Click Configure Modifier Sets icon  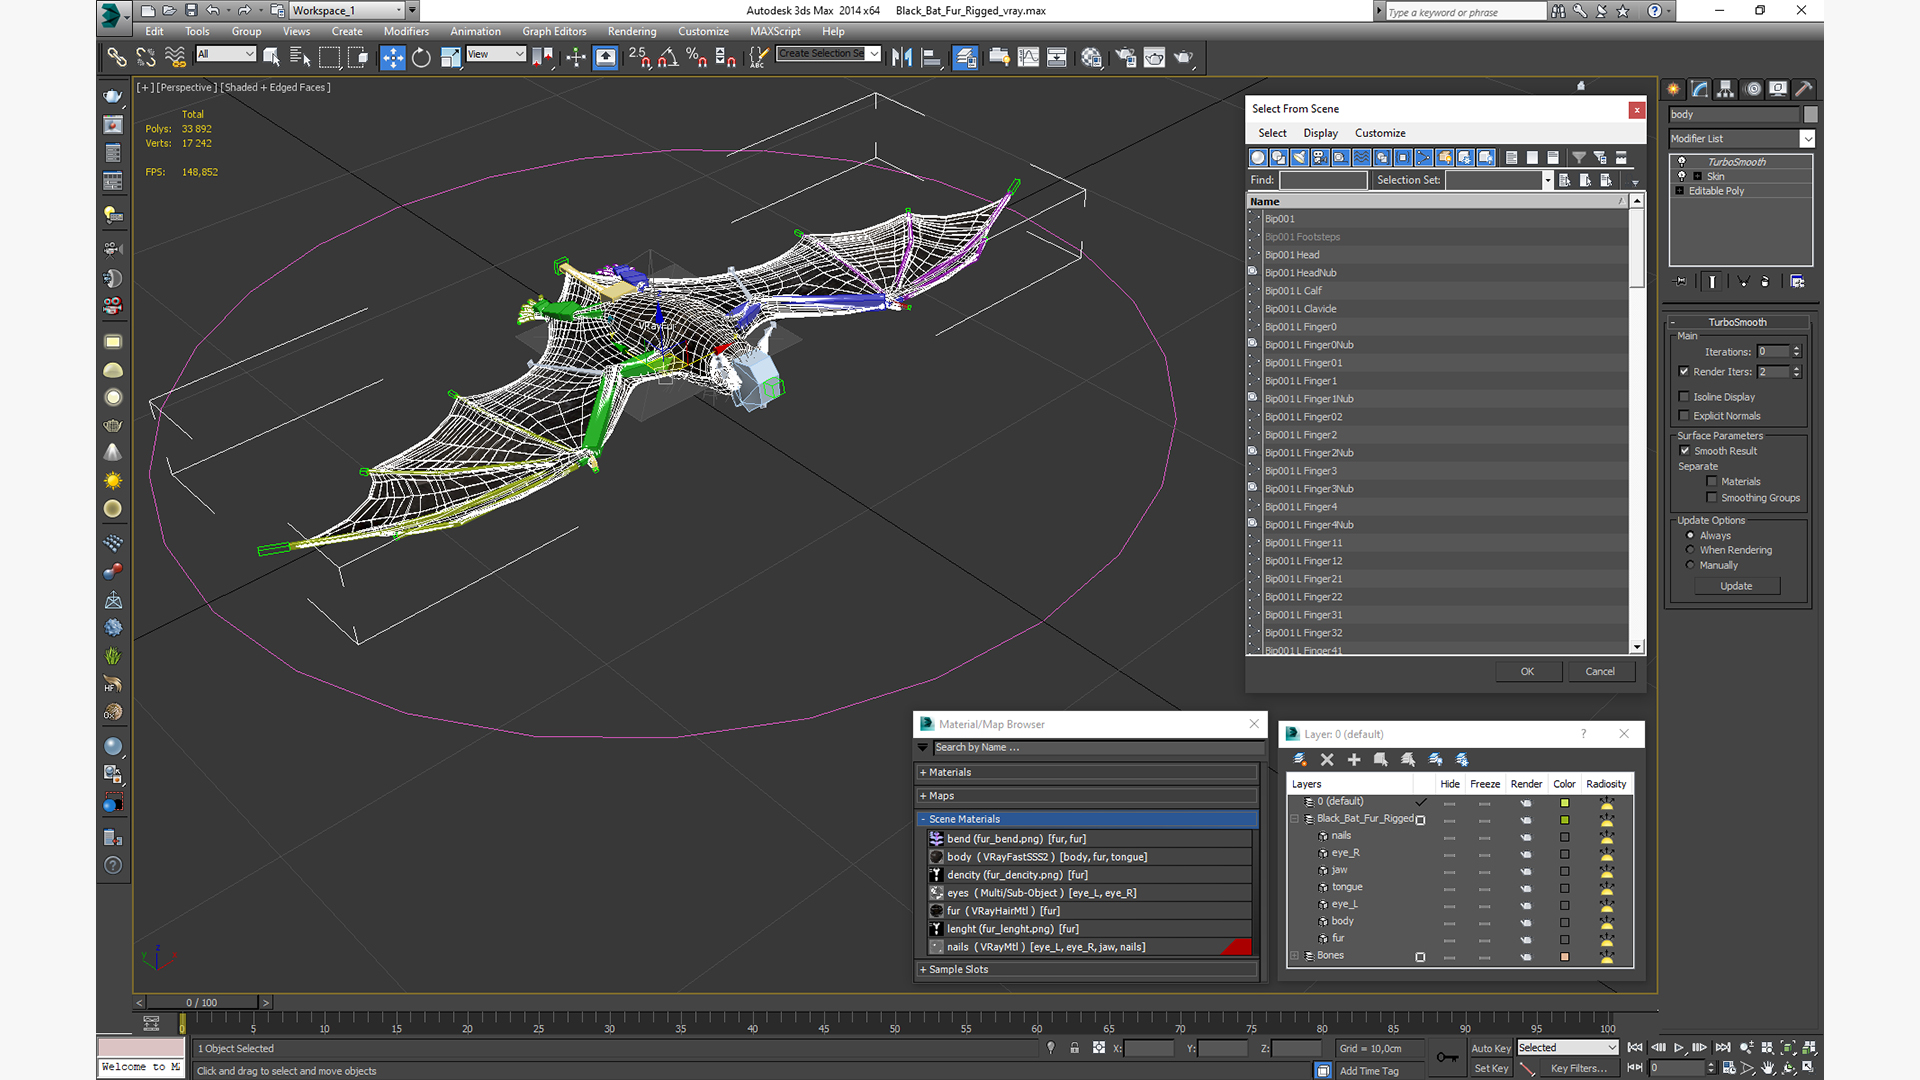[1797, 282]
